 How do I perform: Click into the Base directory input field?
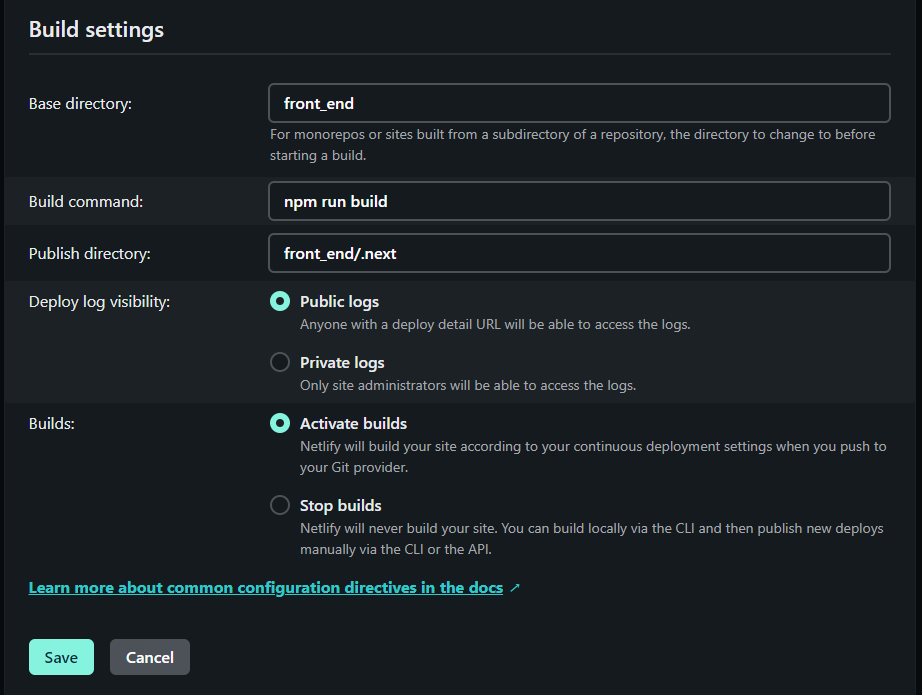pos(579,103)
